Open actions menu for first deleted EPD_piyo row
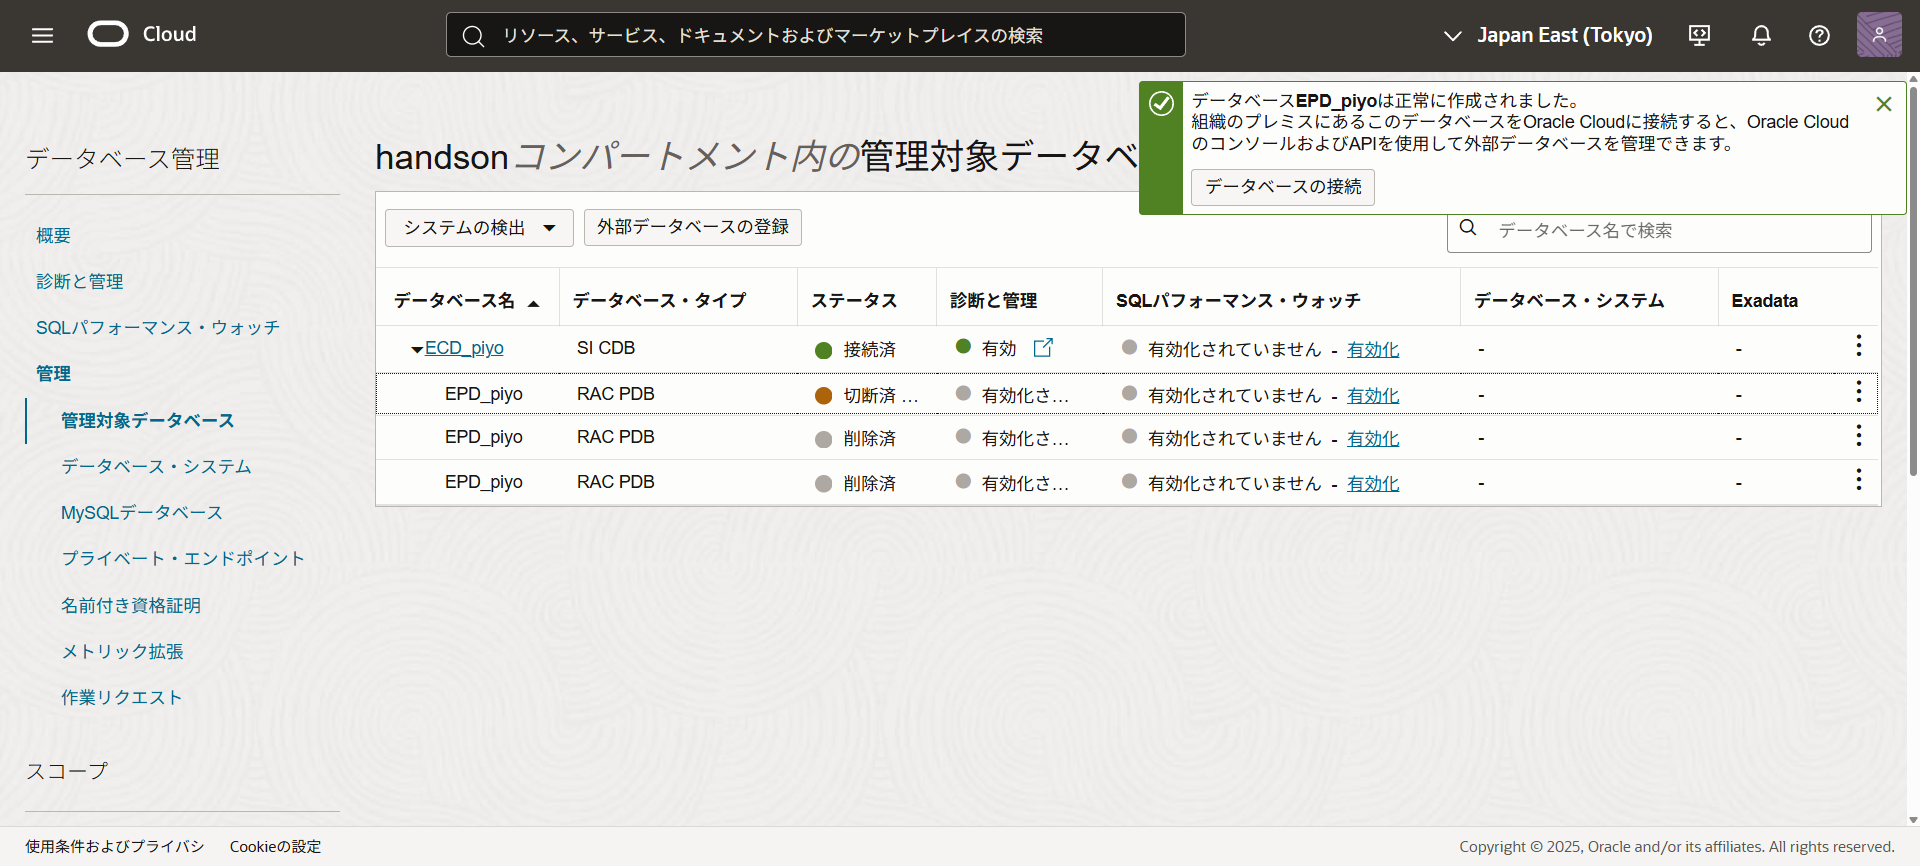 (x=1859, y=436)
